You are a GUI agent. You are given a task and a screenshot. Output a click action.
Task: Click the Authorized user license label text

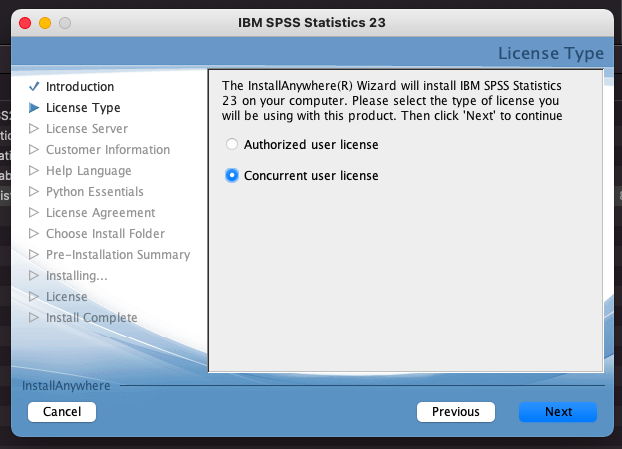click(311, 145)
